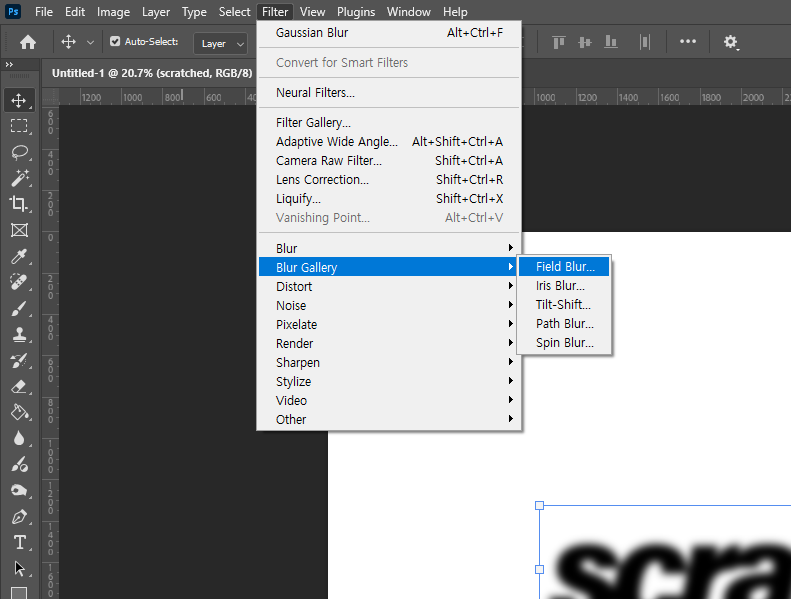
Task: Open the three-dots align options
Action: pyautogui.click(x=688, y=41)
